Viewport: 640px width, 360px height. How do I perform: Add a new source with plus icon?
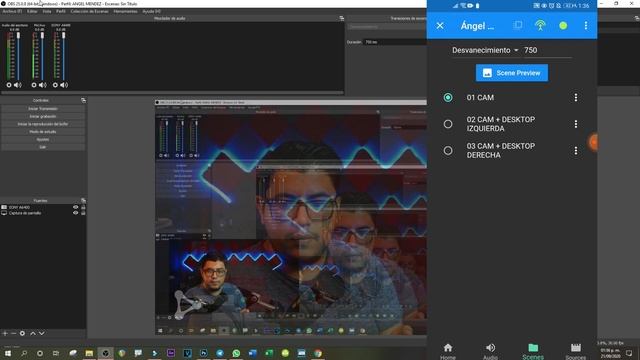[x=5, y=333]
